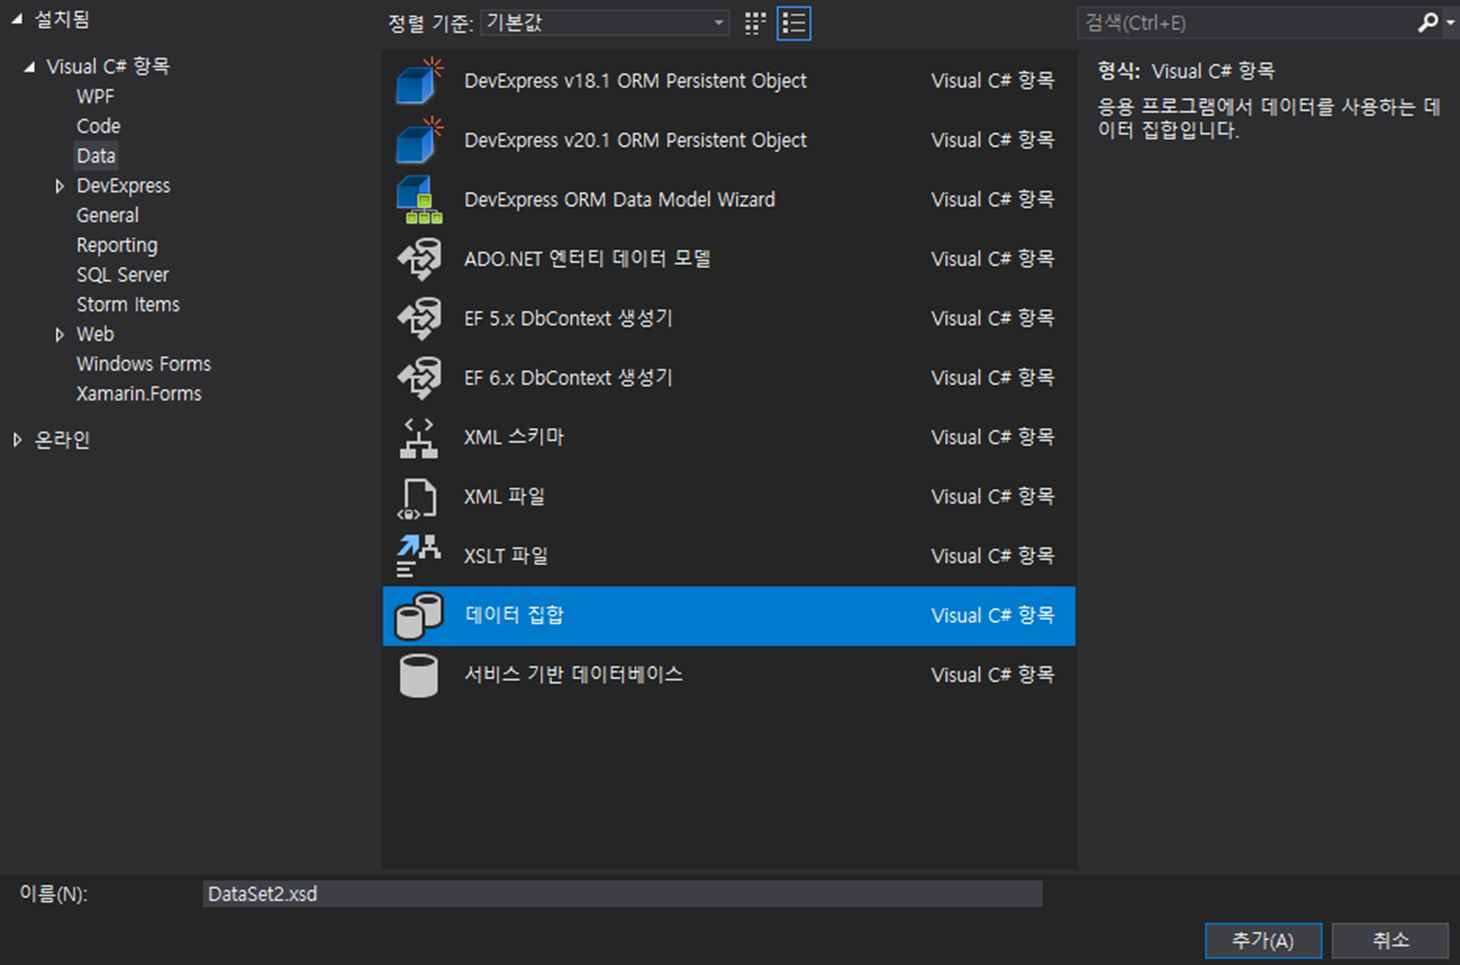Click the 추가(A) button
1460x965 pixels.
[x=1263, y=941]
